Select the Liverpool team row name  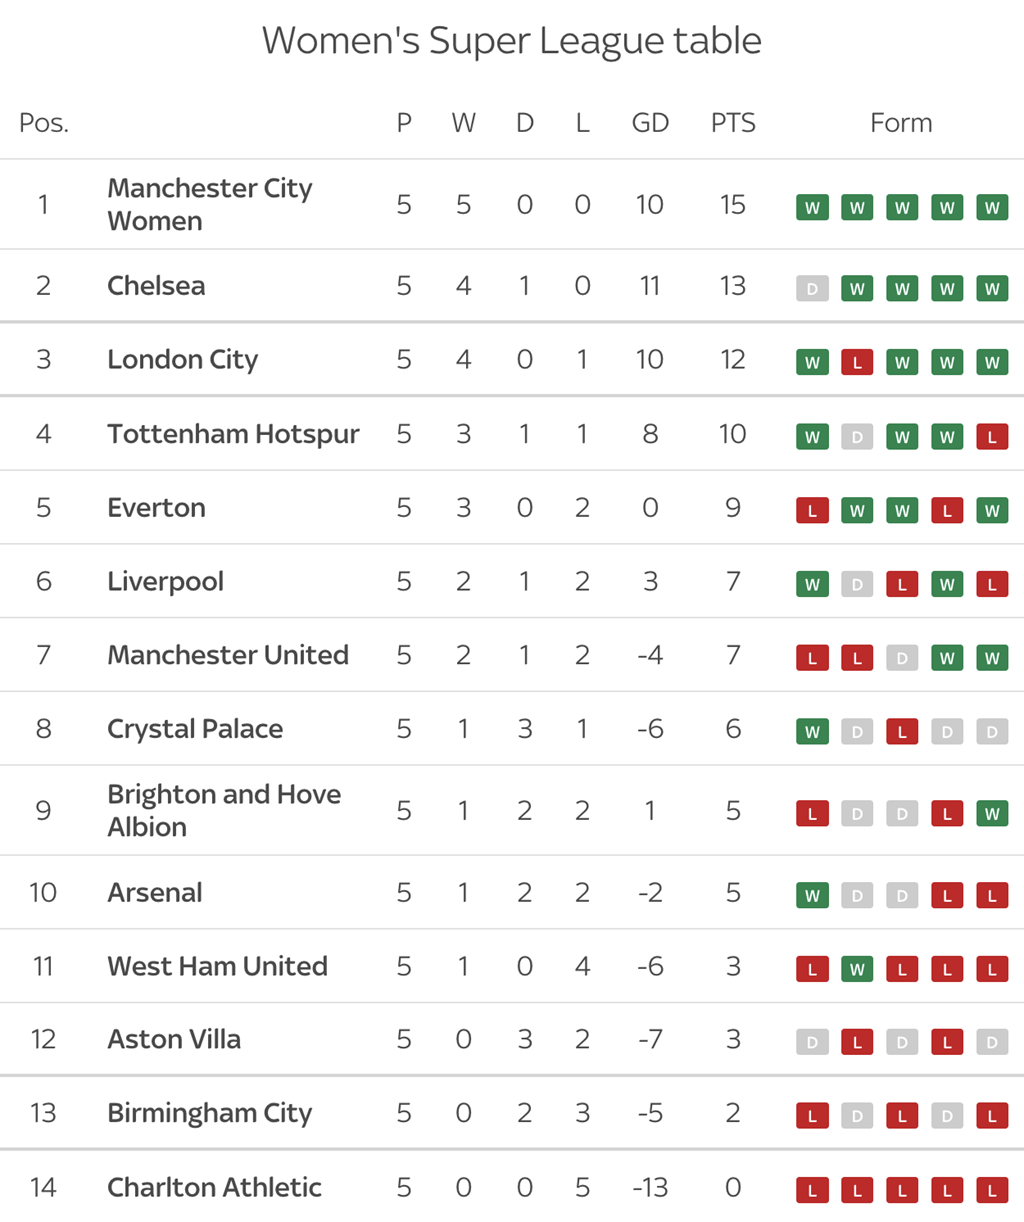click(165, 582)
